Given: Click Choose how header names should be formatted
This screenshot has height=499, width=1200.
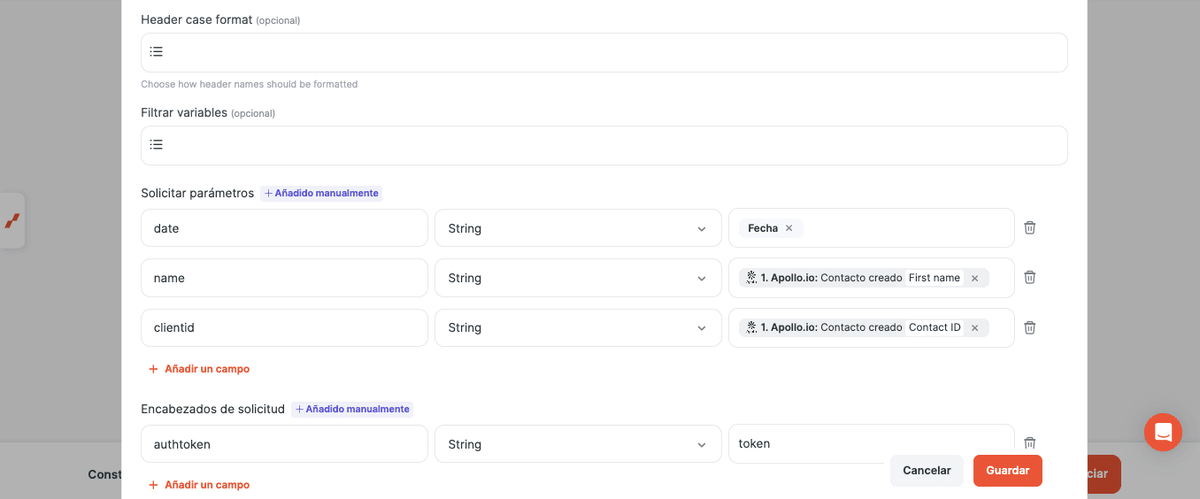Looking at the screenshot, I should click(x=249, y=84).
